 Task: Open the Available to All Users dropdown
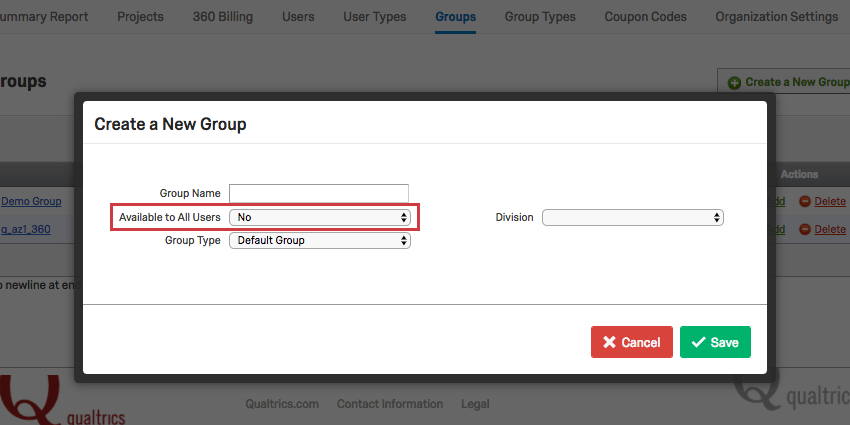tap(320, 216)
